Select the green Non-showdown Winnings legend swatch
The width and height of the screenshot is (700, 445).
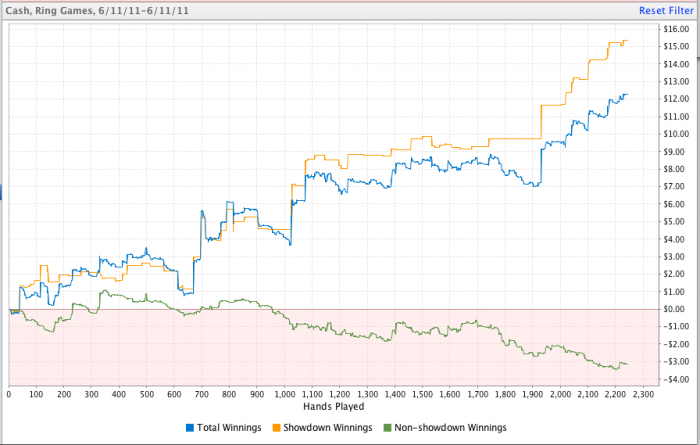pyautogui.click(x=387, y=428)
